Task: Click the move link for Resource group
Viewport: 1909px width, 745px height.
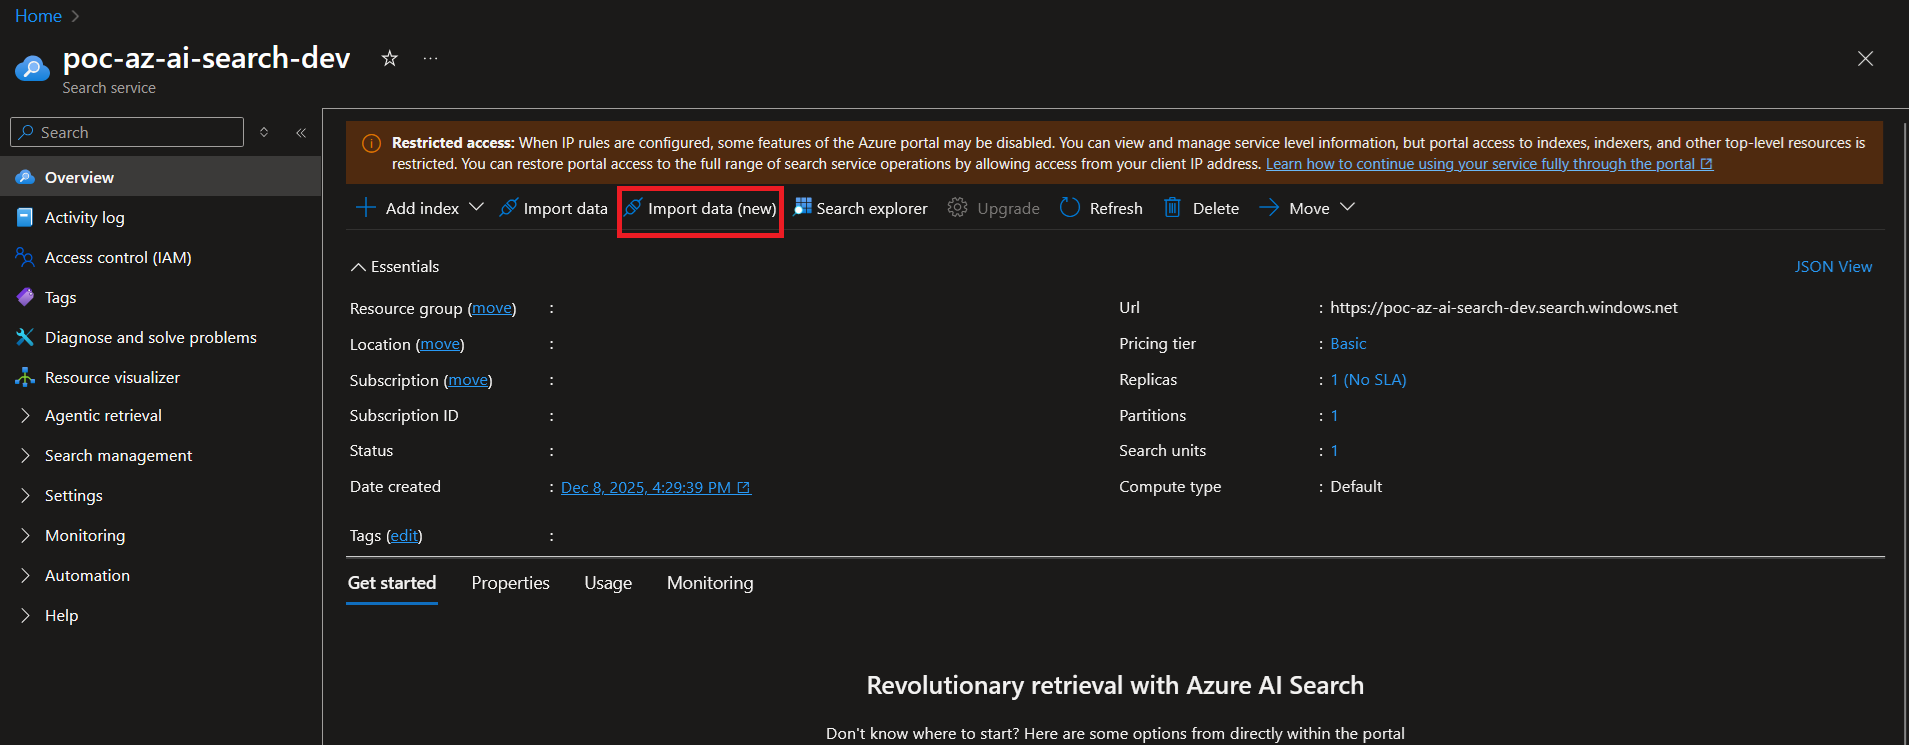Action: pos(492,308)
